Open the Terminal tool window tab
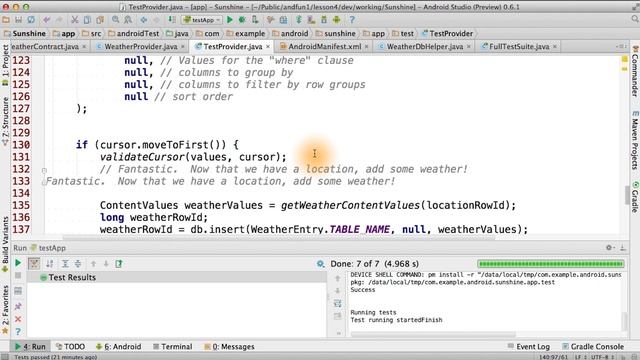The height and width of the screenshot is (360, 640). pos(172,347)
